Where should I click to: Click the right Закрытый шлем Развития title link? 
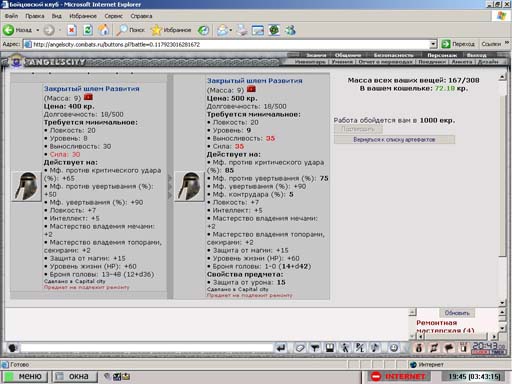pos(255,81)
